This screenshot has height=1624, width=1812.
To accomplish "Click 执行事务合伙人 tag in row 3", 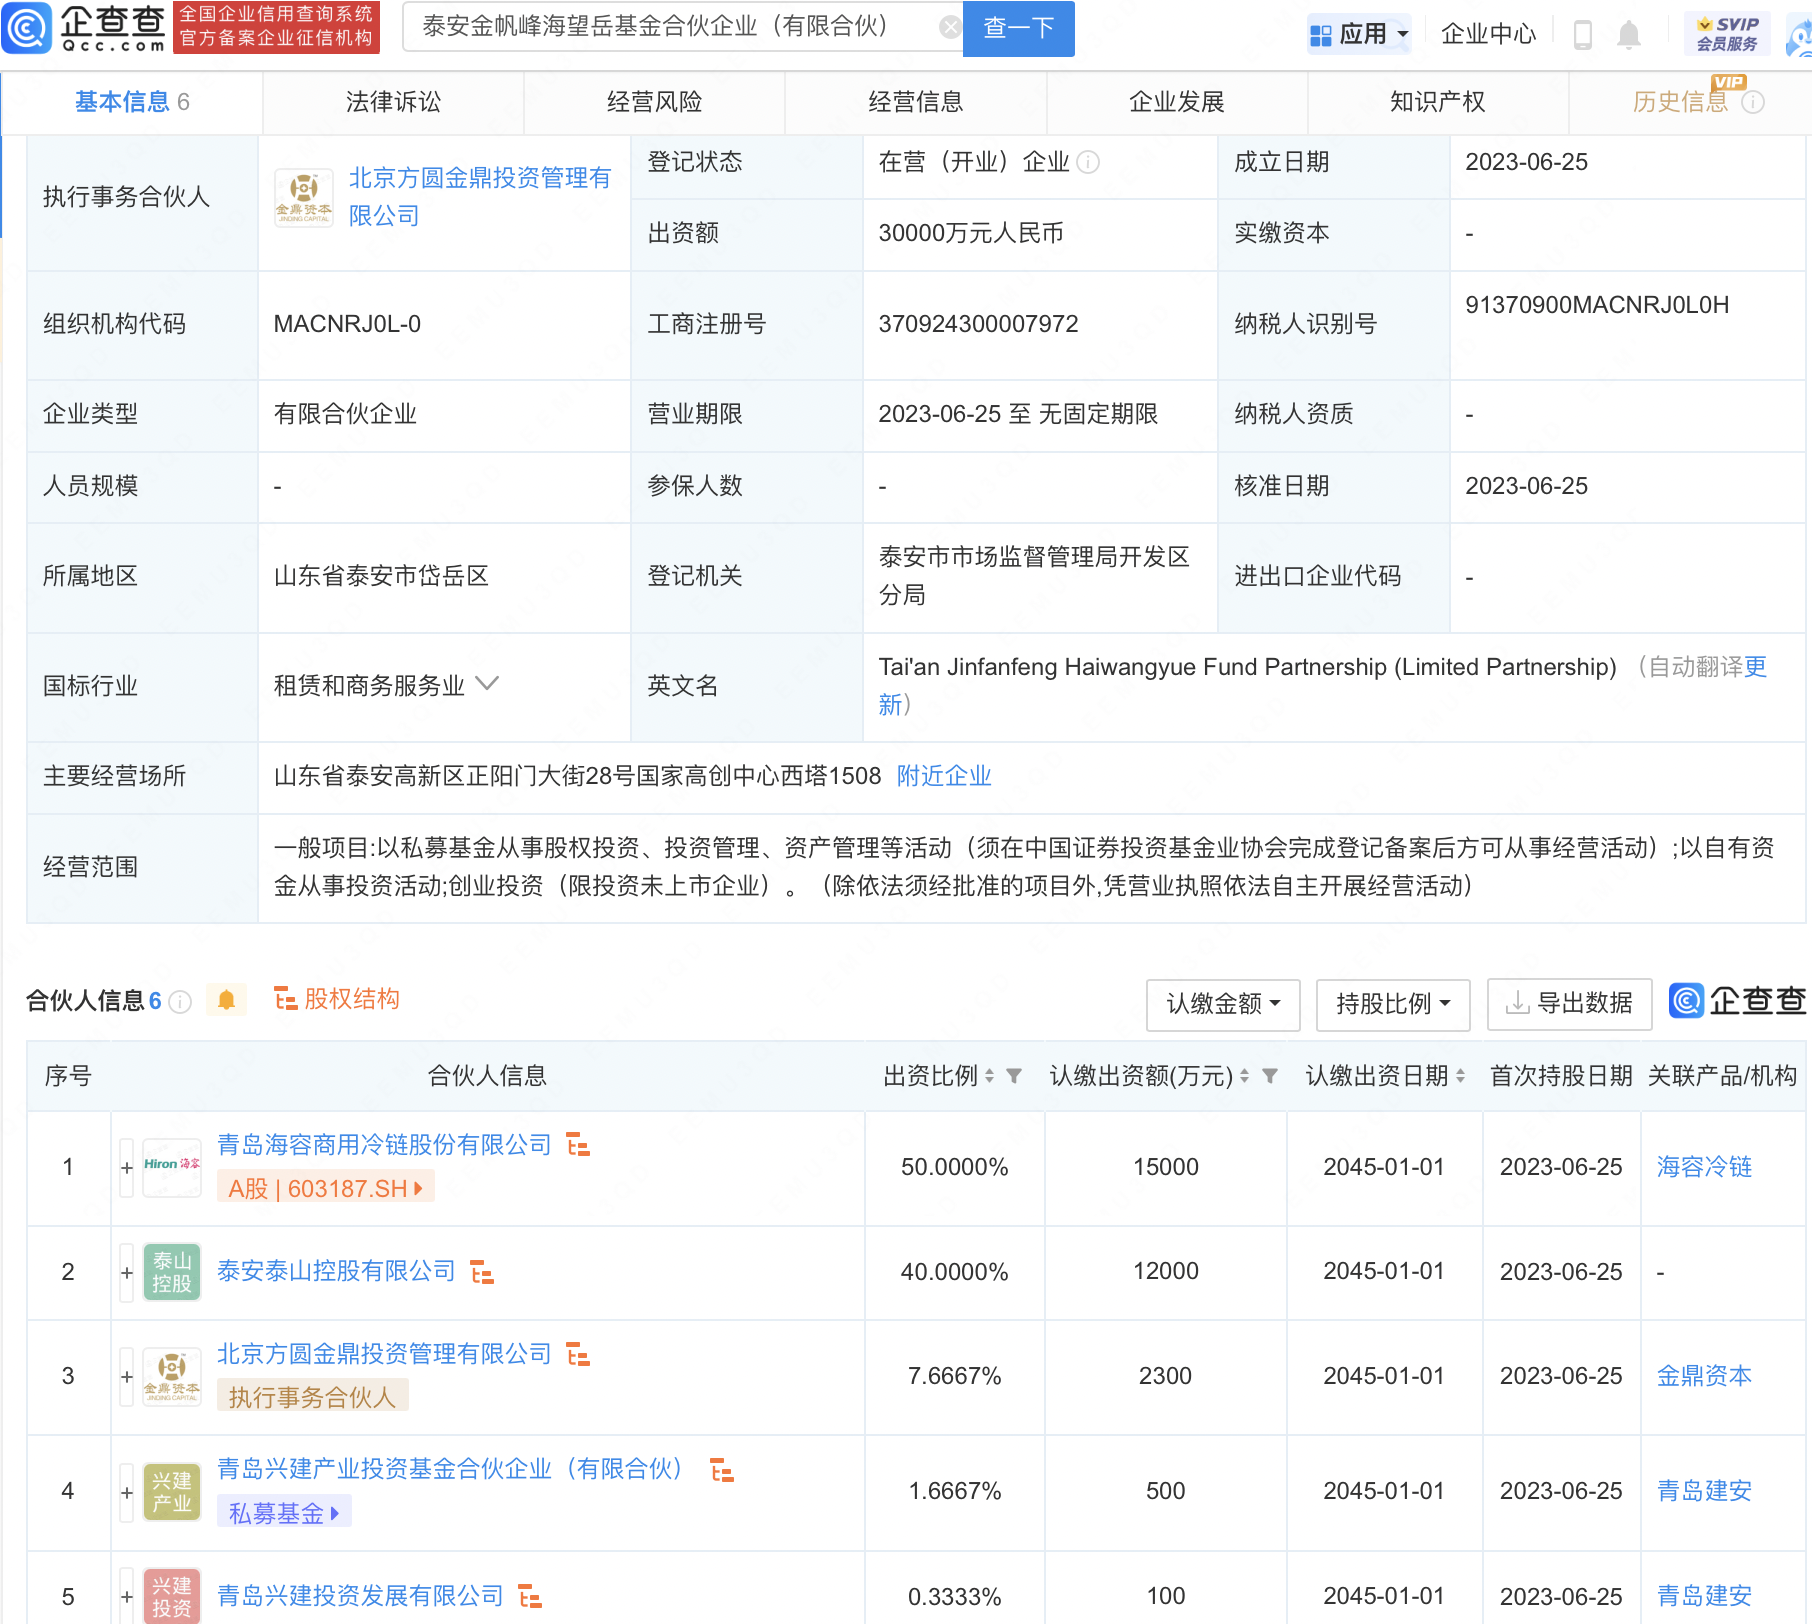I will 313,1397.
